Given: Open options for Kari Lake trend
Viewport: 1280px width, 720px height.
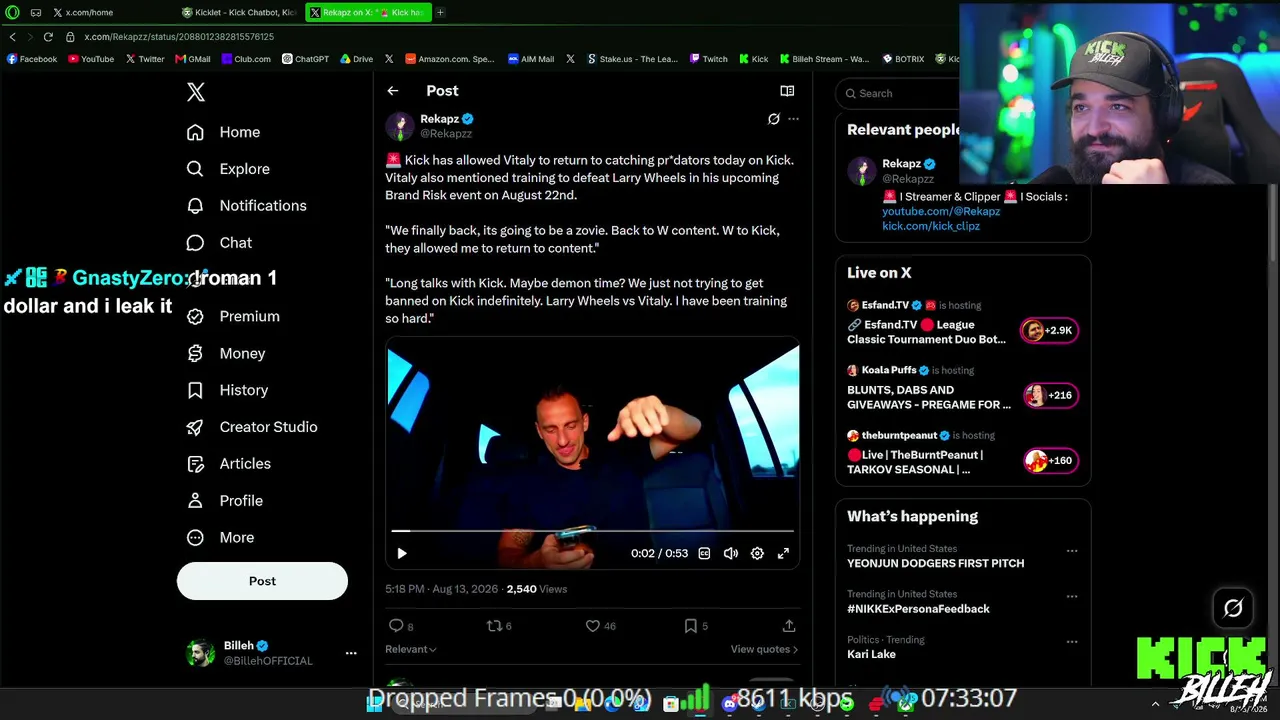Looking at the screenshot, I should (1072, 642).
